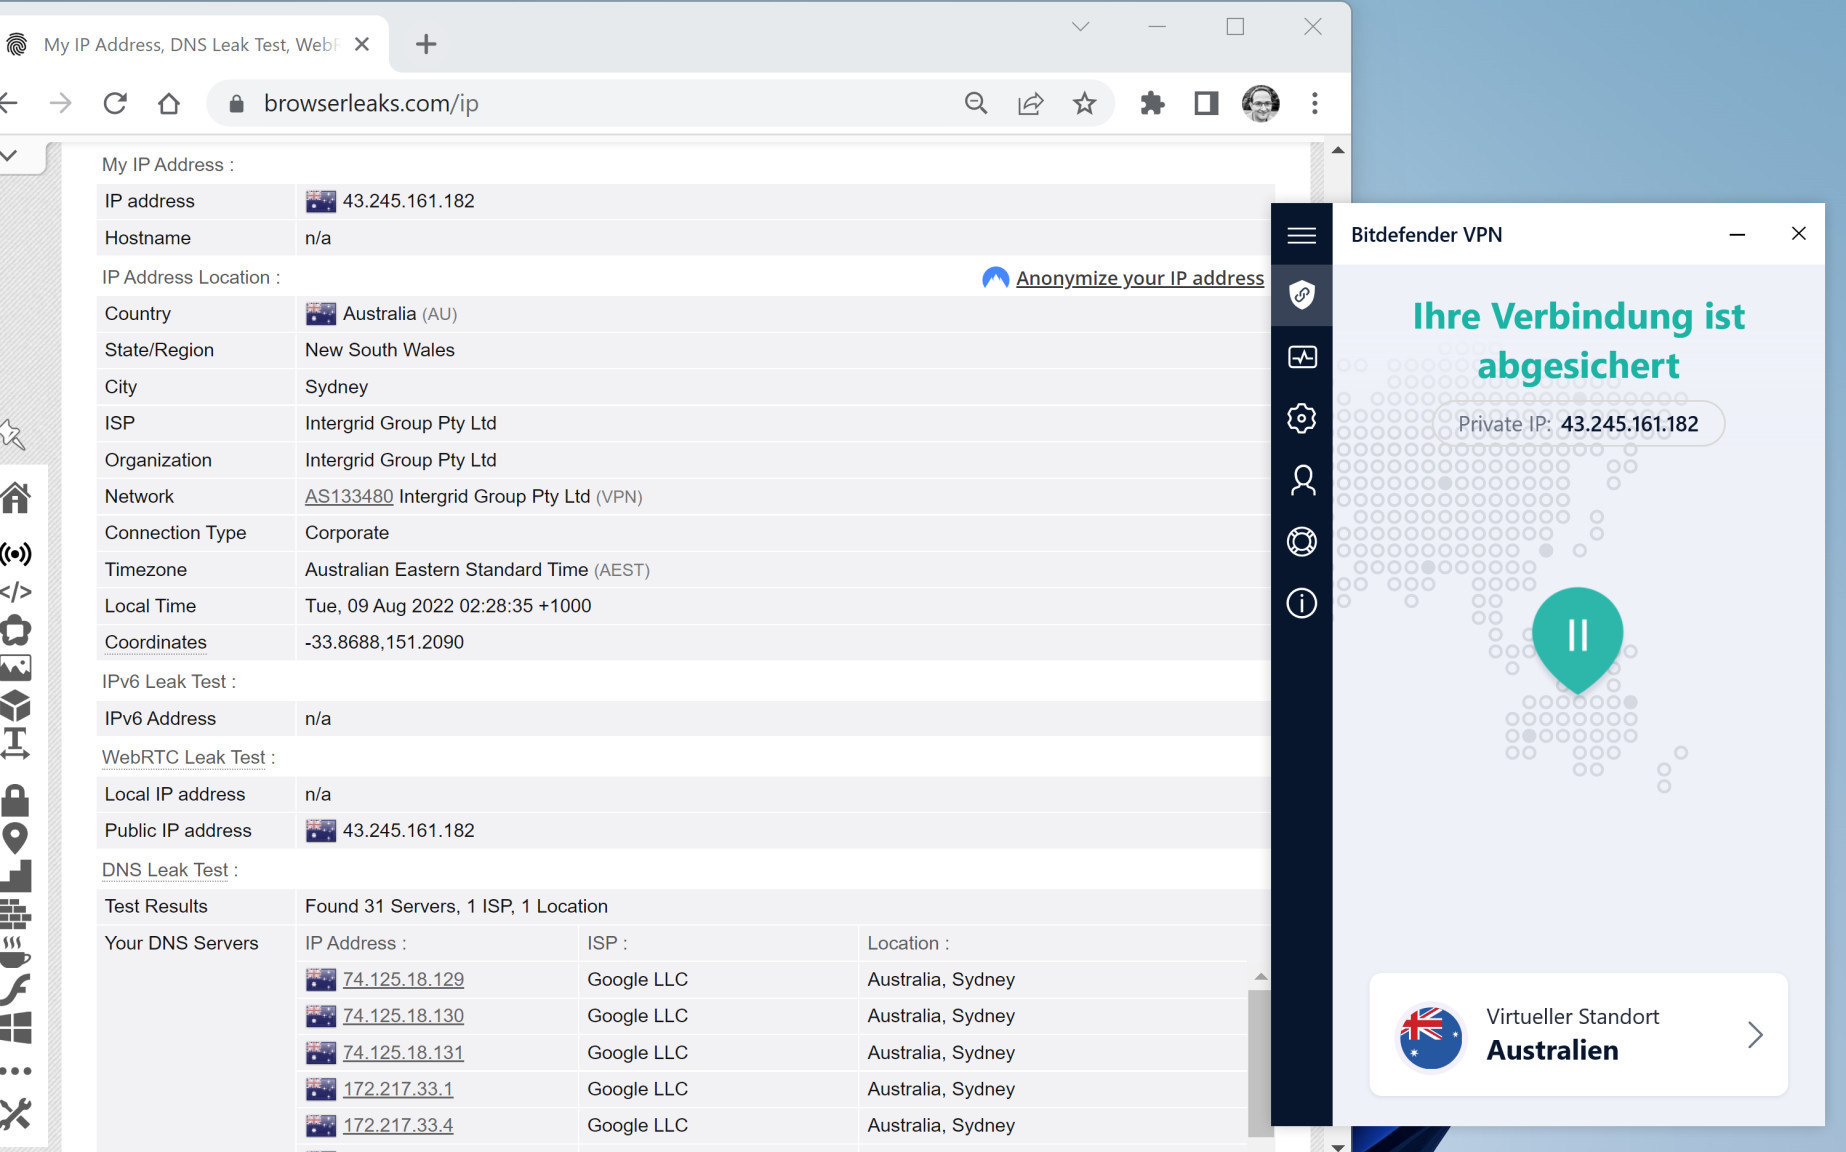Open the zoom magnifier in address bar
The height and width of the screenshot is (1152, 1846).
[x=976, y=103]
